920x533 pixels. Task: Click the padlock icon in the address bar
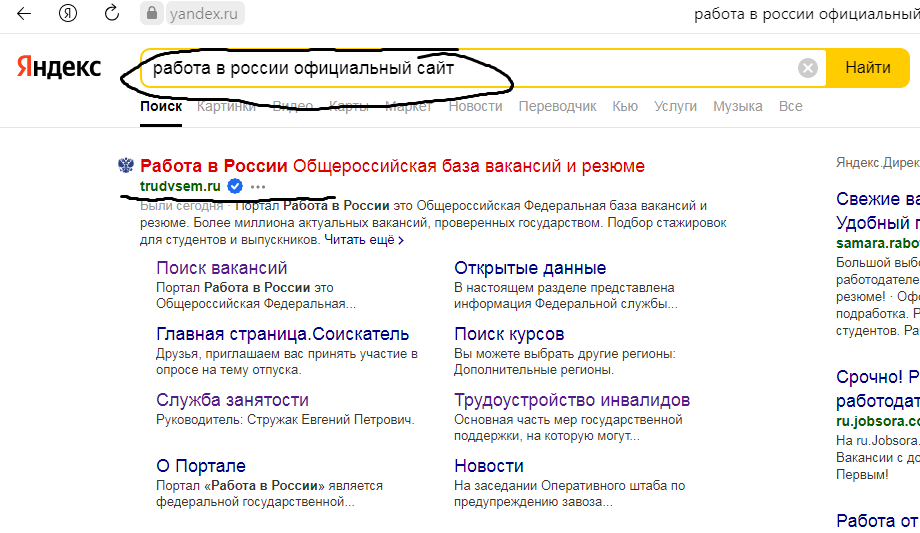[151, 13]
